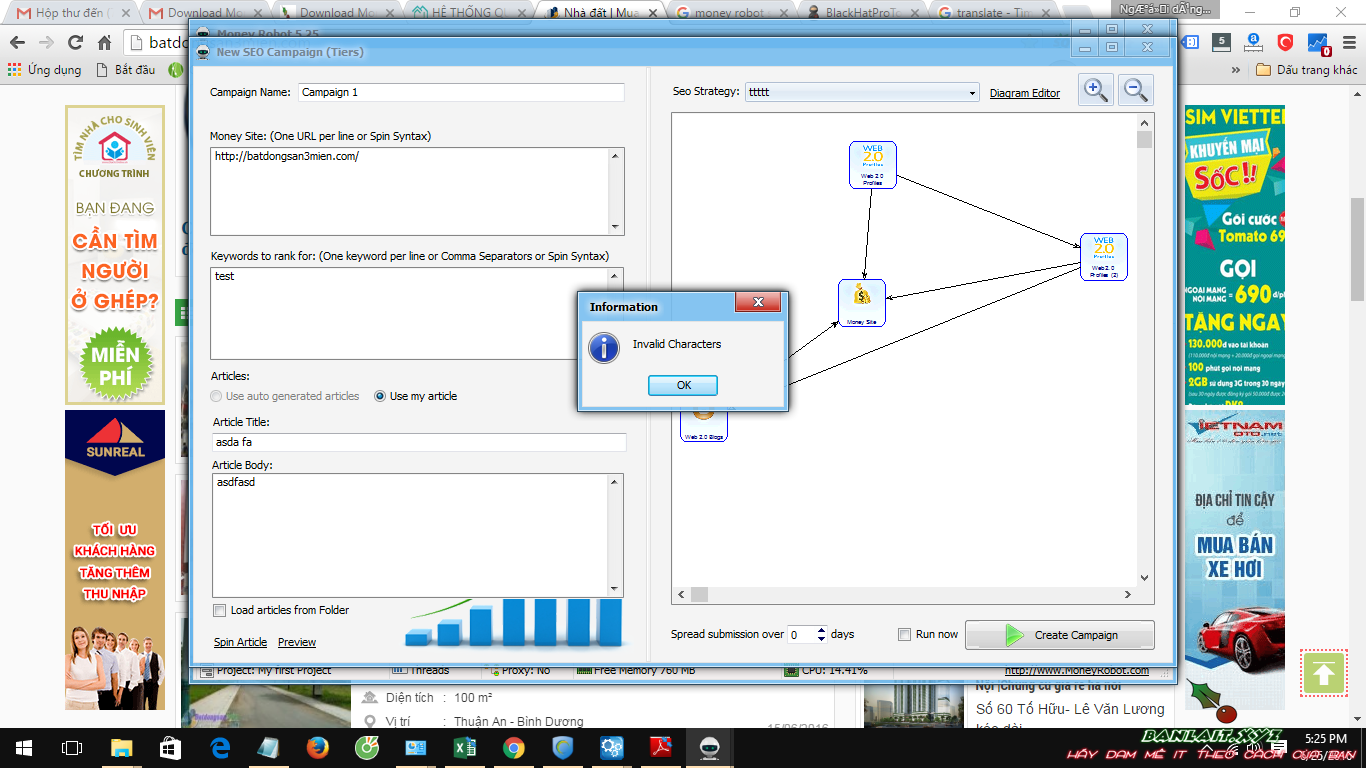Check Load articles from Folder

220,610
